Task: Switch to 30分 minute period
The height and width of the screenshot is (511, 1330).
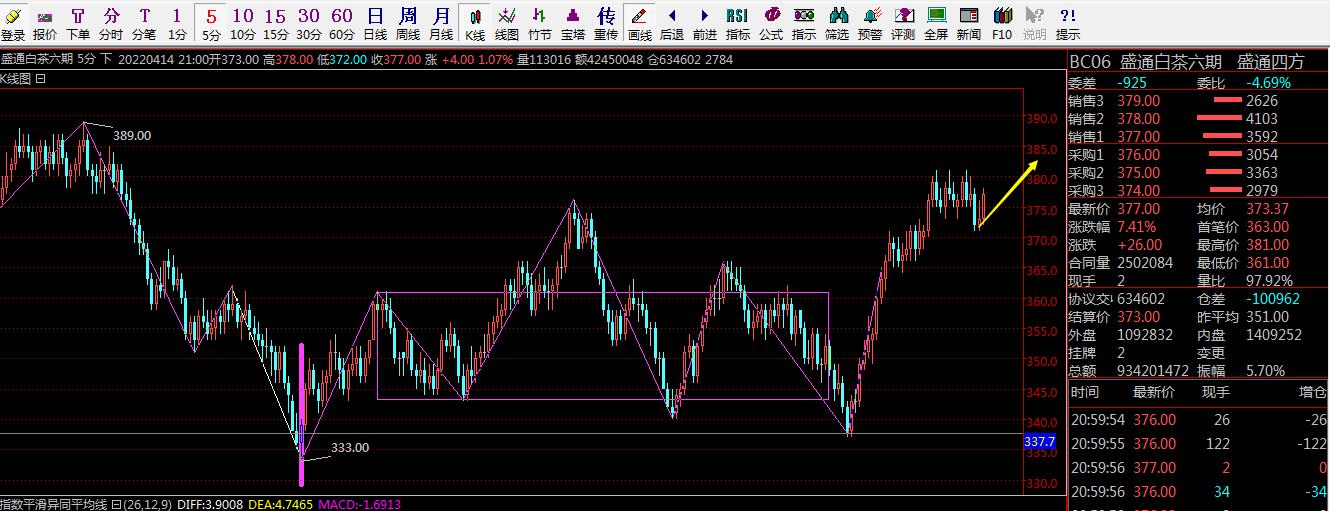Action: [x=309, y=23]
